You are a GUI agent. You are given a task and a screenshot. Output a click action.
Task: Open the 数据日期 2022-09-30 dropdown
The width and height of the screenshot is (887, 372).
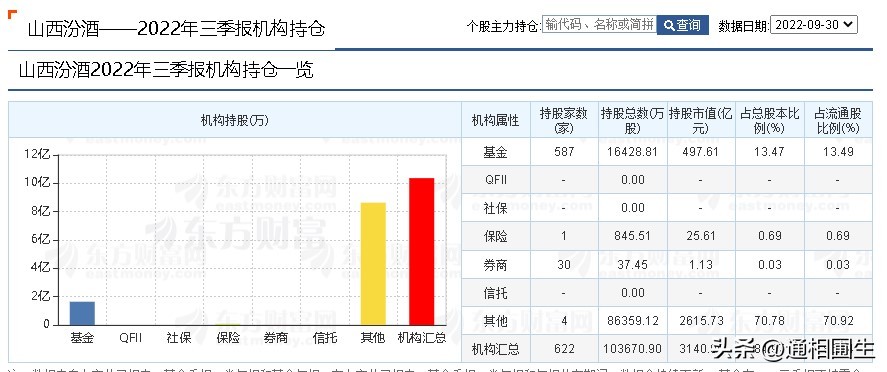point(814,25)
